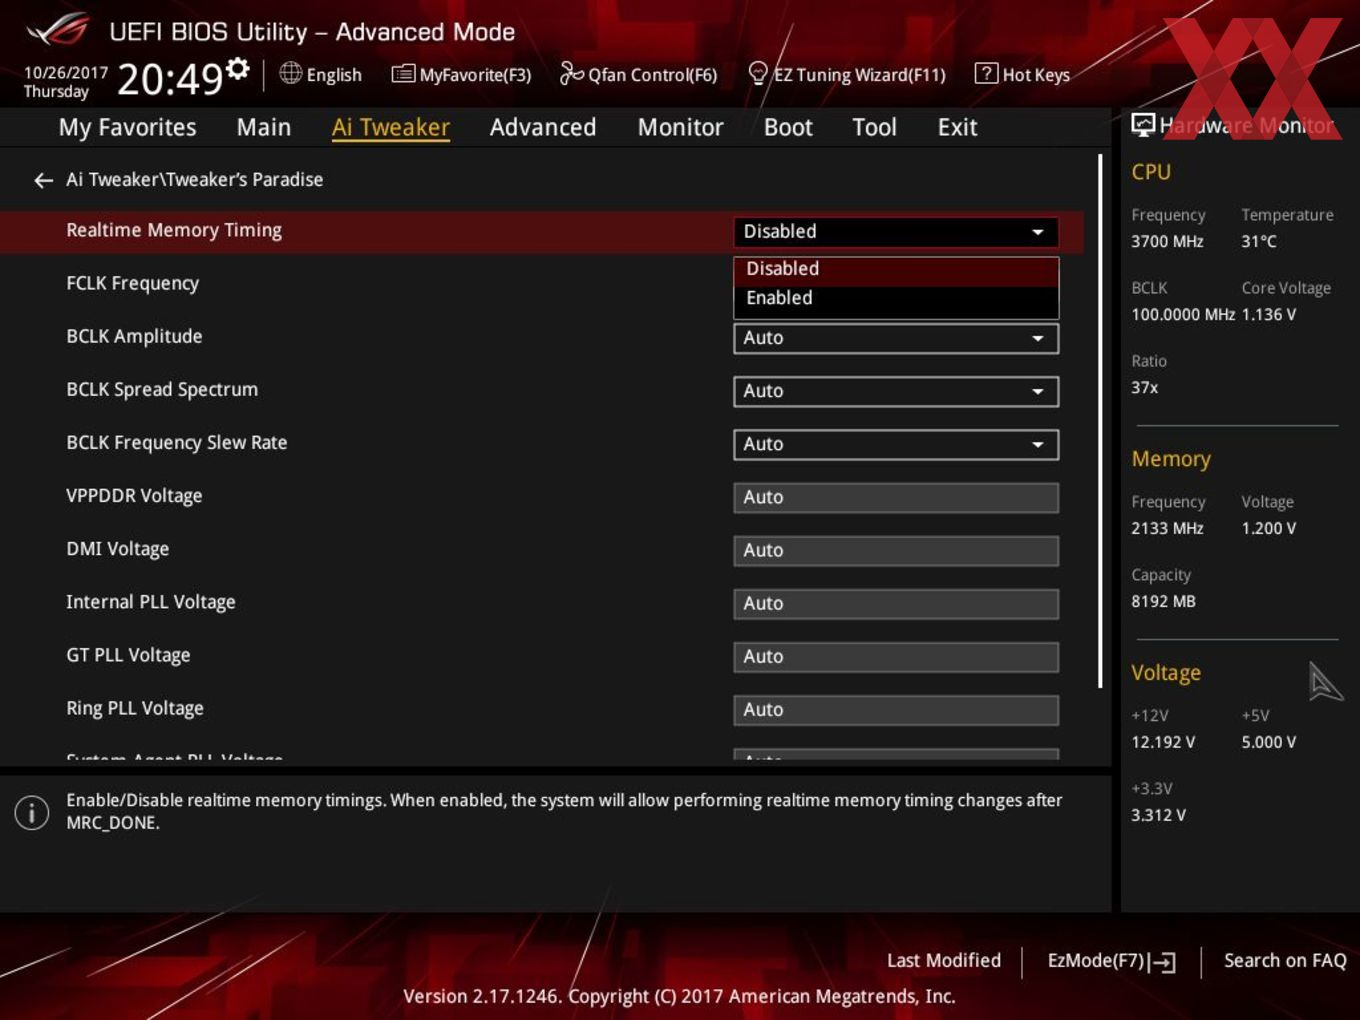Switch to EzMode(F7)

point(1111,961)
